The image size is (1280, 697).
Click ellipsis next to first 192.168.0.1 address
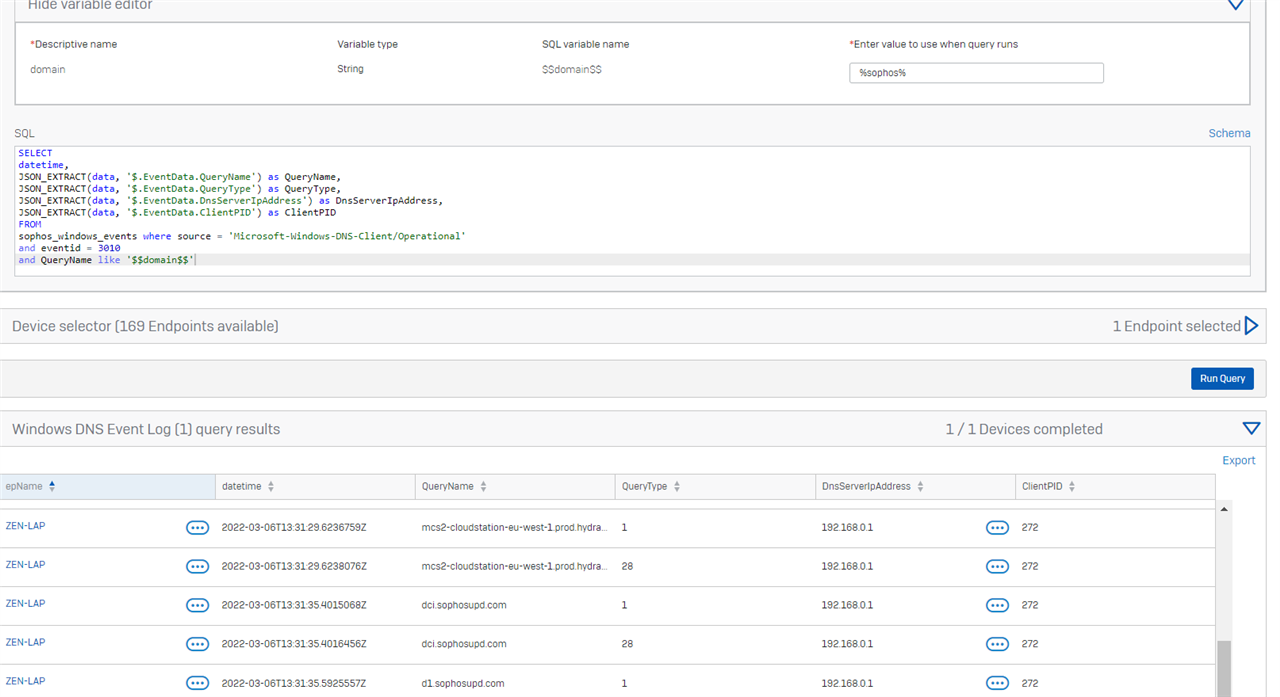click(996, 527)
